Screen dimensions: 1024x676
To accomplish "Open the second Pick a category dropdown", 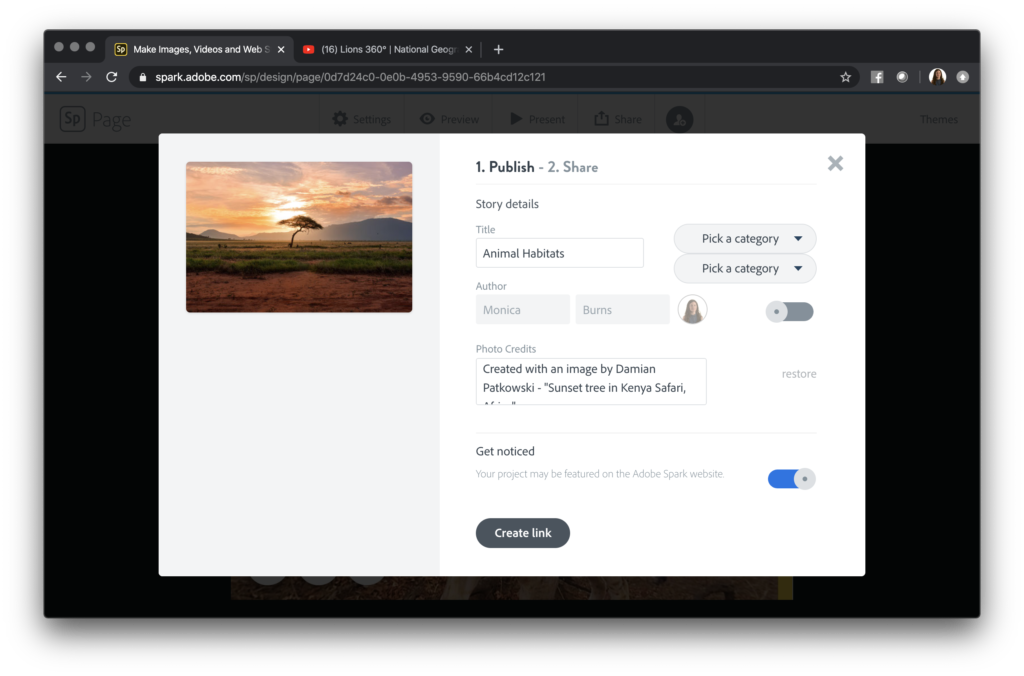I will pyautogui.click(x=744, y=268).
